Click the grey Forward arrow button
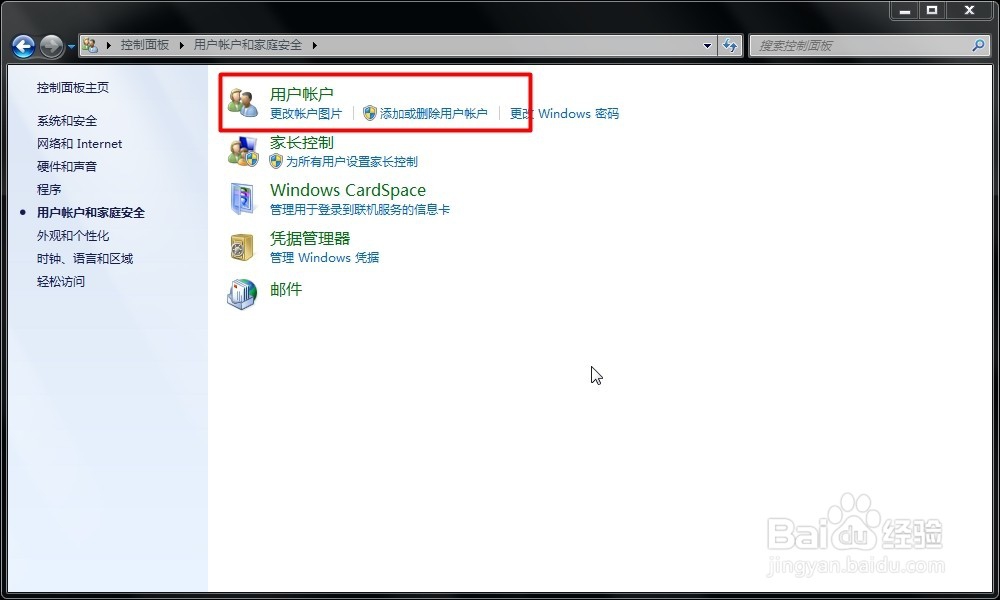Image resolution: width=1000 pixels, height=600 pixels. click(52, 46)
